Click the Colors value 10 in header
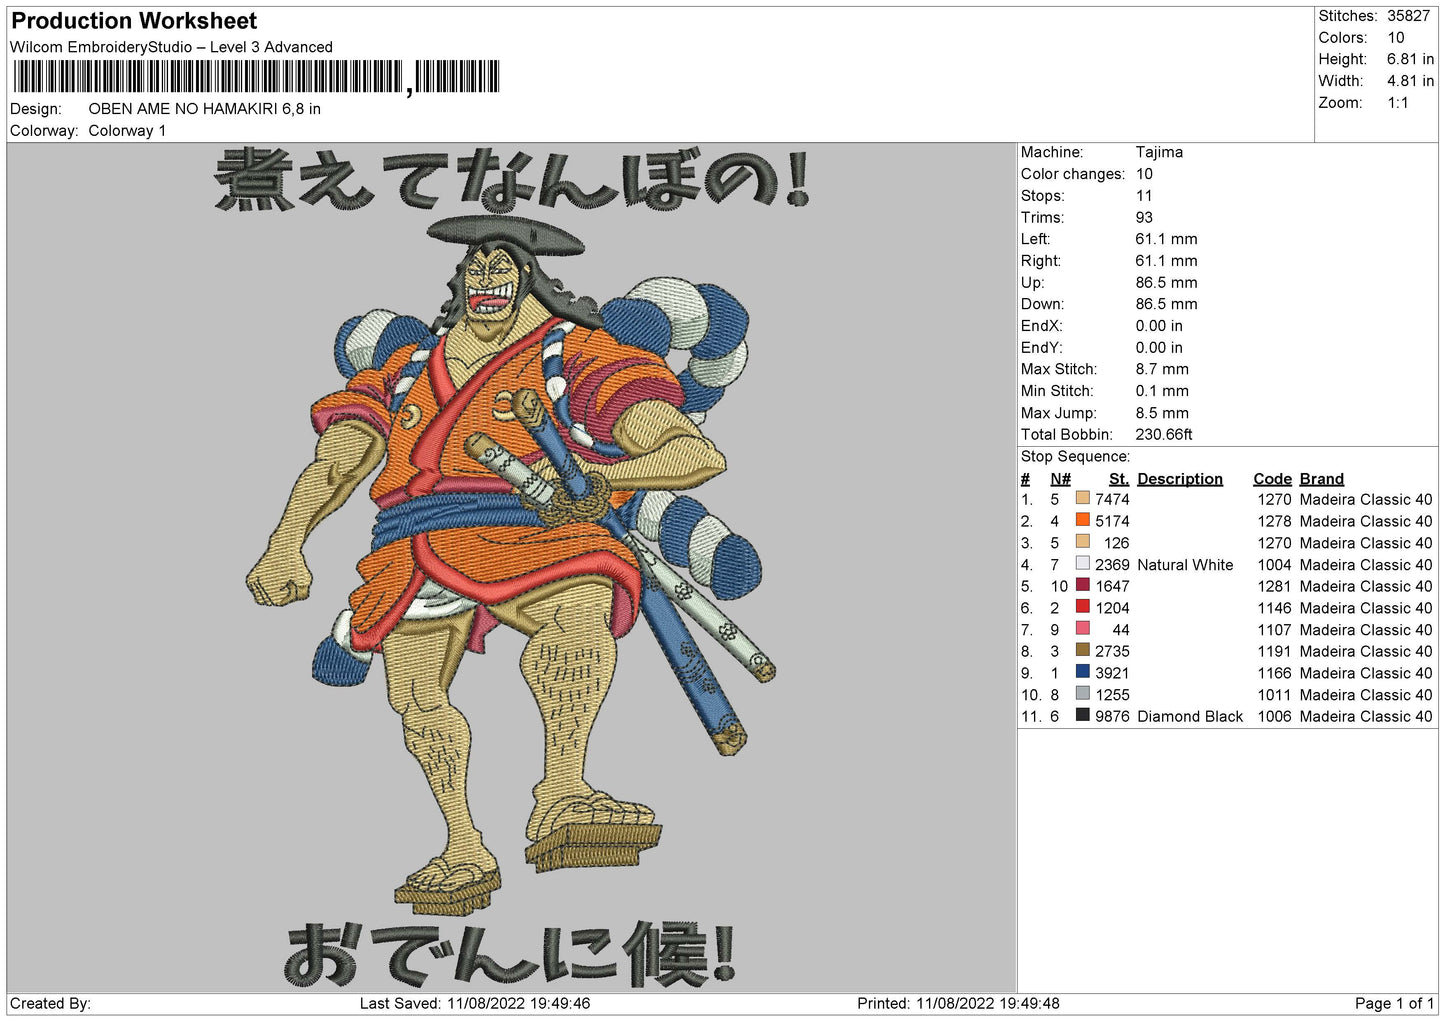The width and height of the screenshot is (1445, 1021). 1395,38
